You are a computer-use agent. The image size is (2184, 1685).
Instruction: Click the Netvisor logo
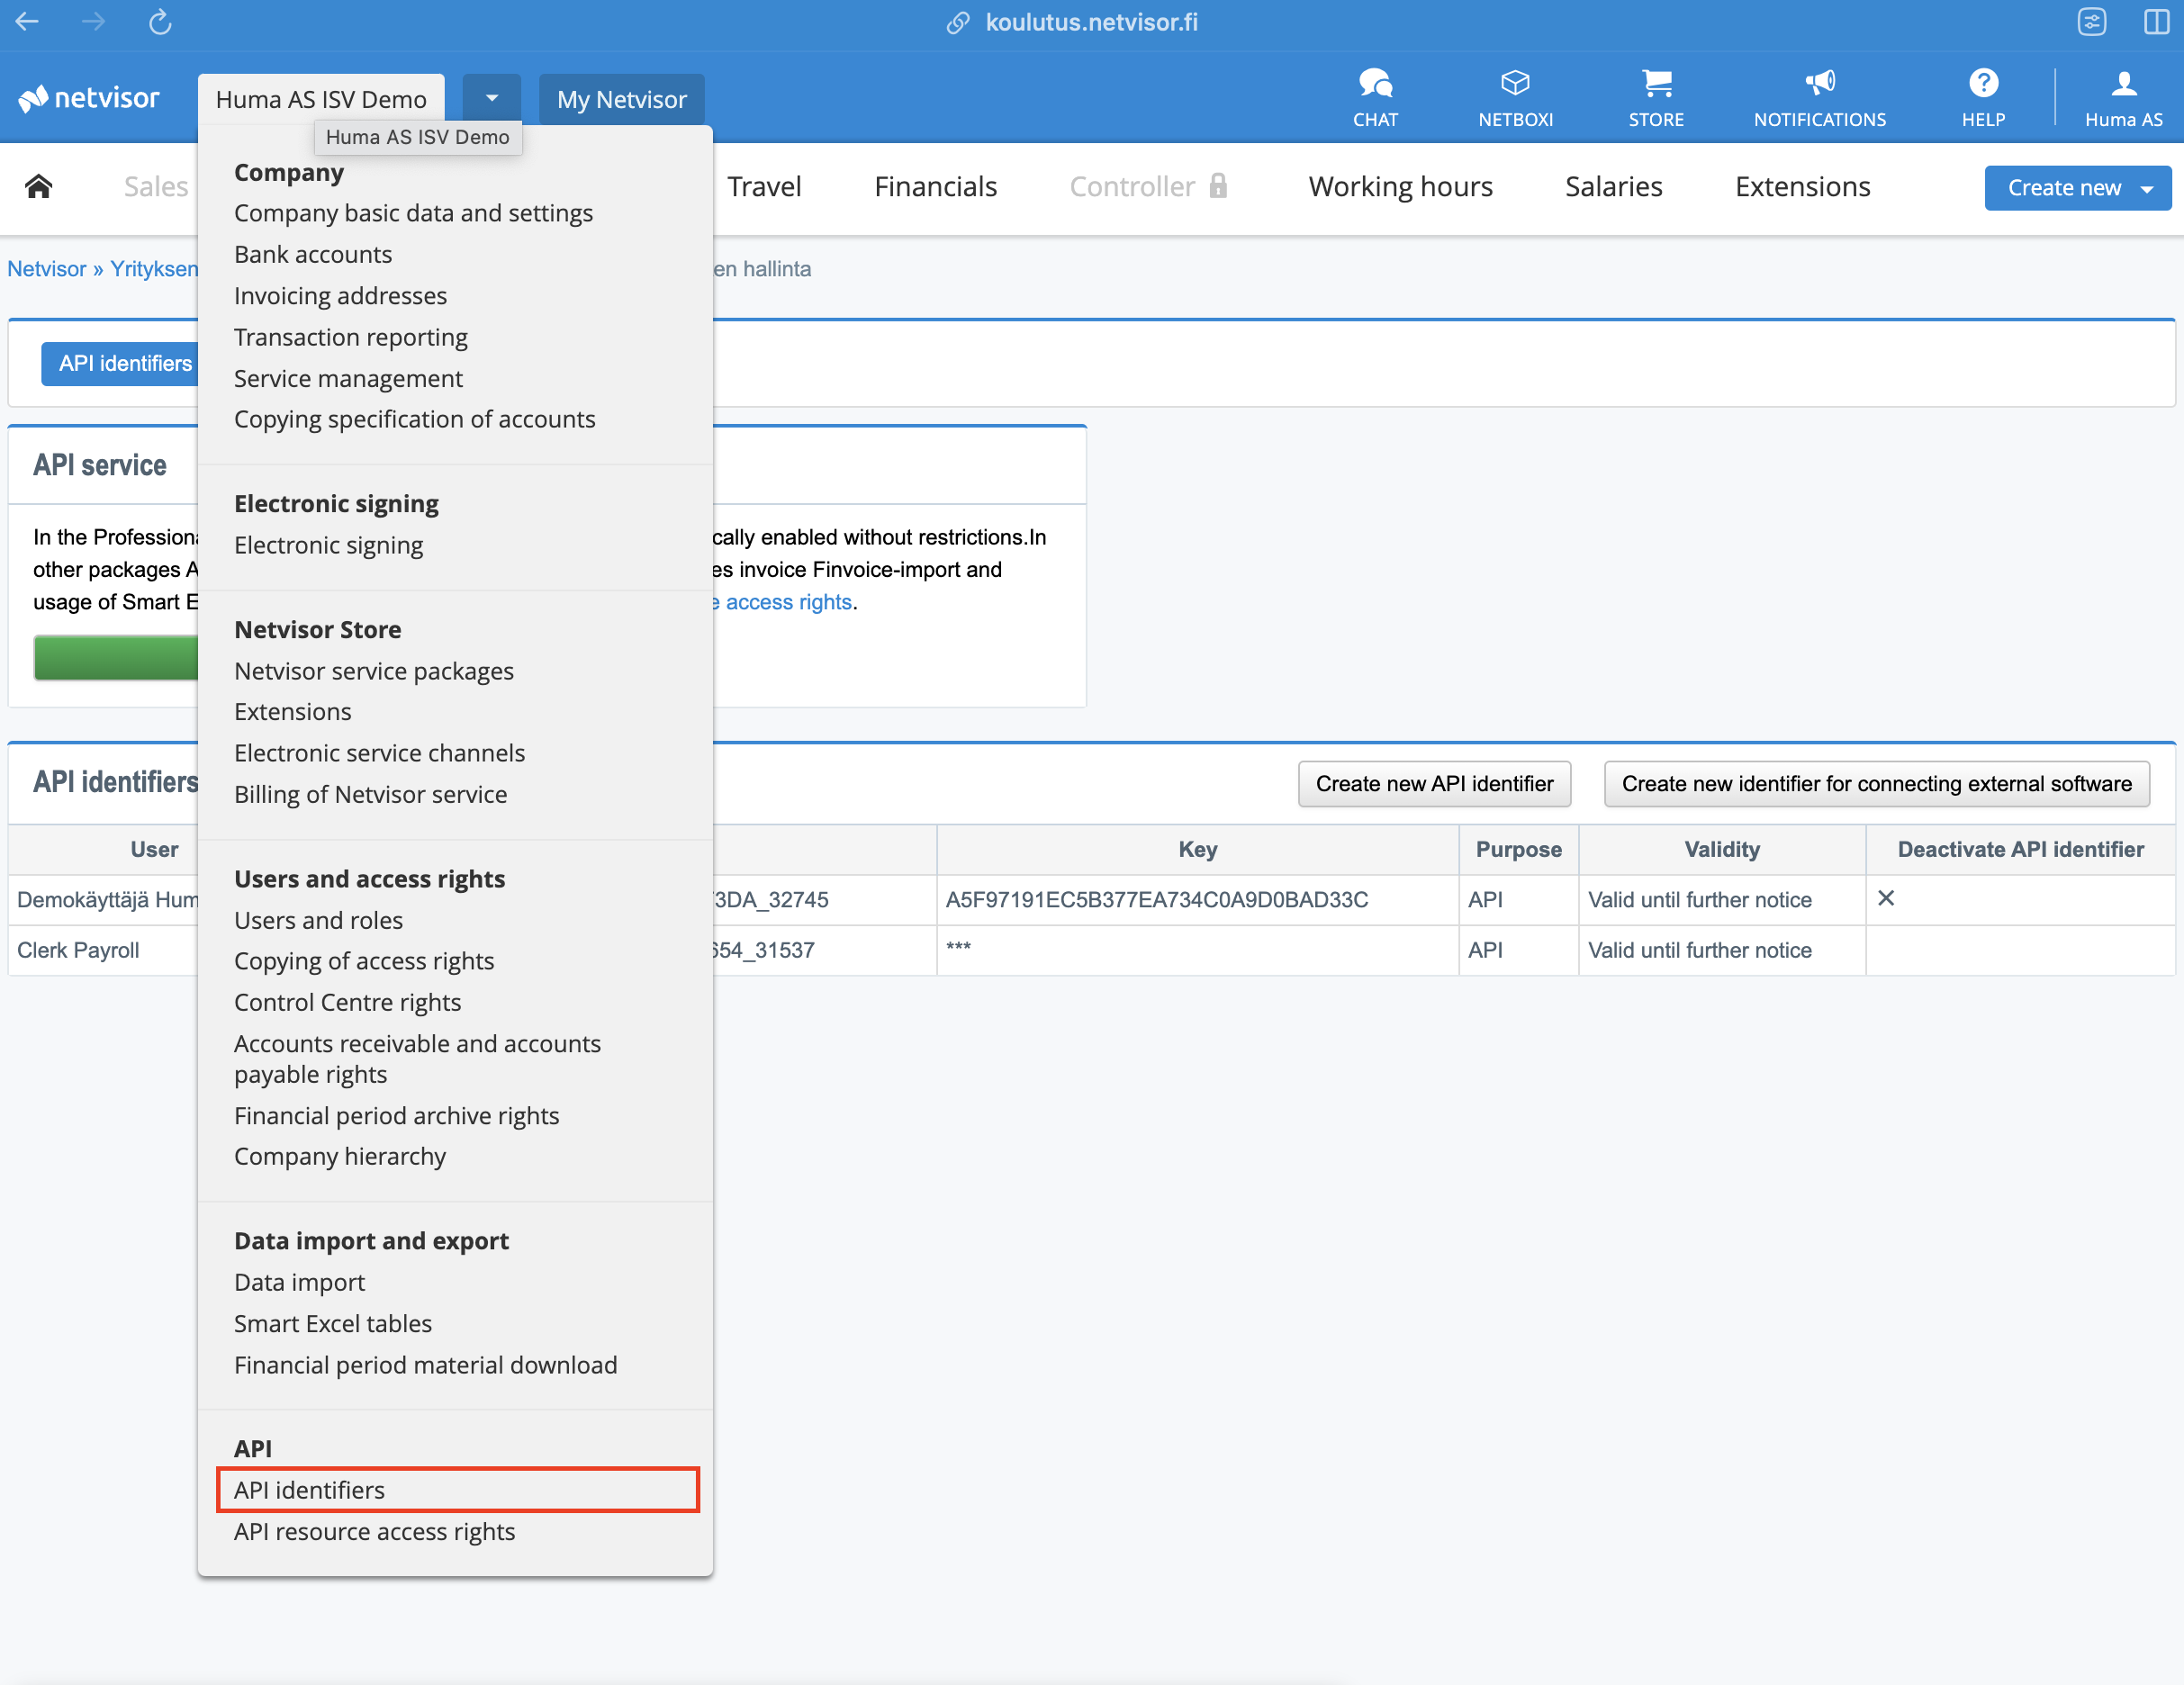click(x=89, y=98)
